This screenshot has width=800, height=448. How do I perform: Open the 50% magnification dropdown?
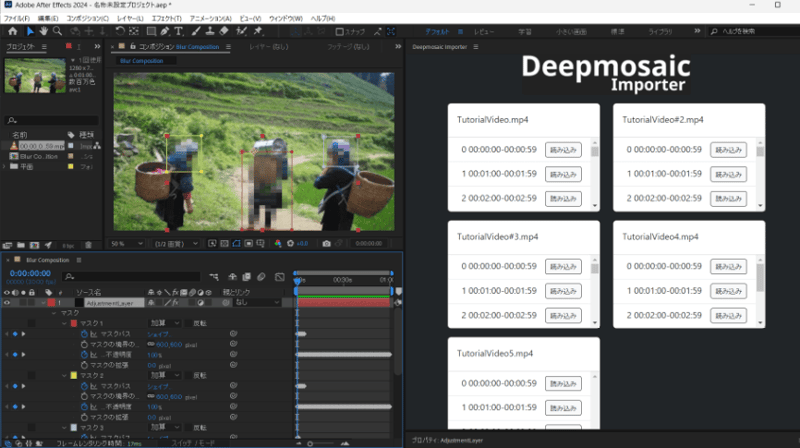coord(127,244)
